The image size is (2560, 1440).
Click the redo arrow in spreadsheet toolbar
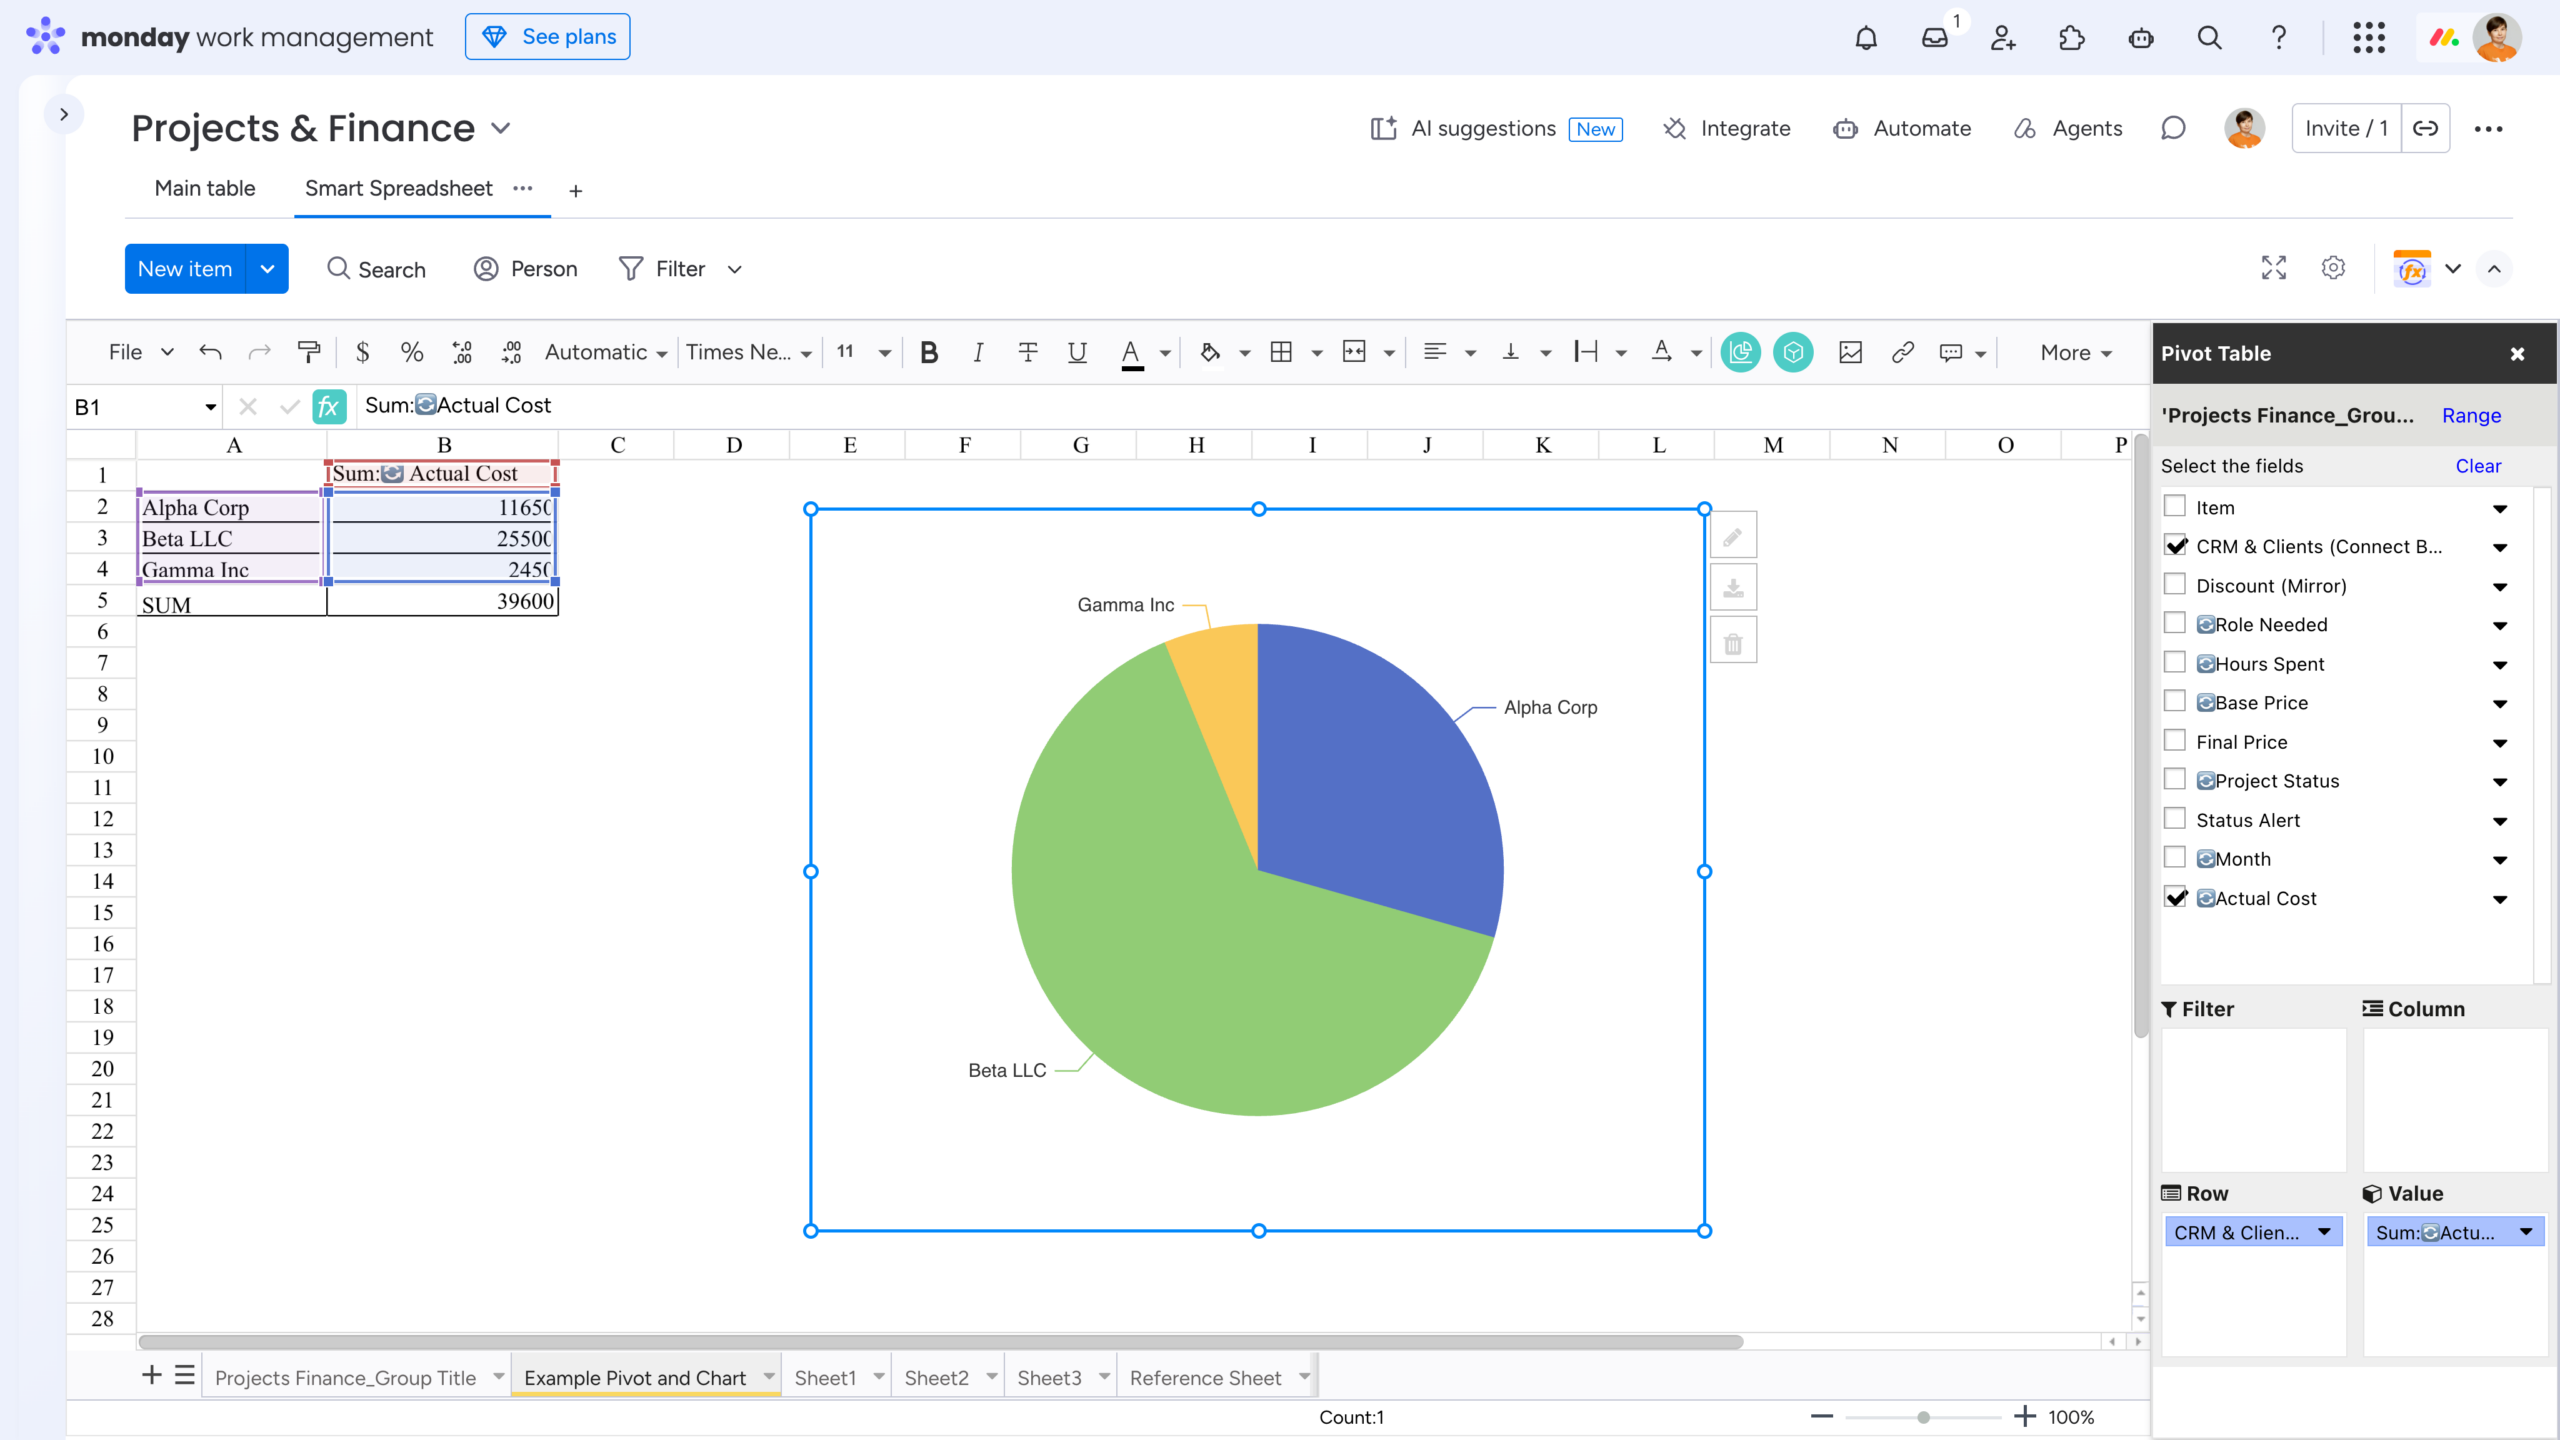click(260, 352)
